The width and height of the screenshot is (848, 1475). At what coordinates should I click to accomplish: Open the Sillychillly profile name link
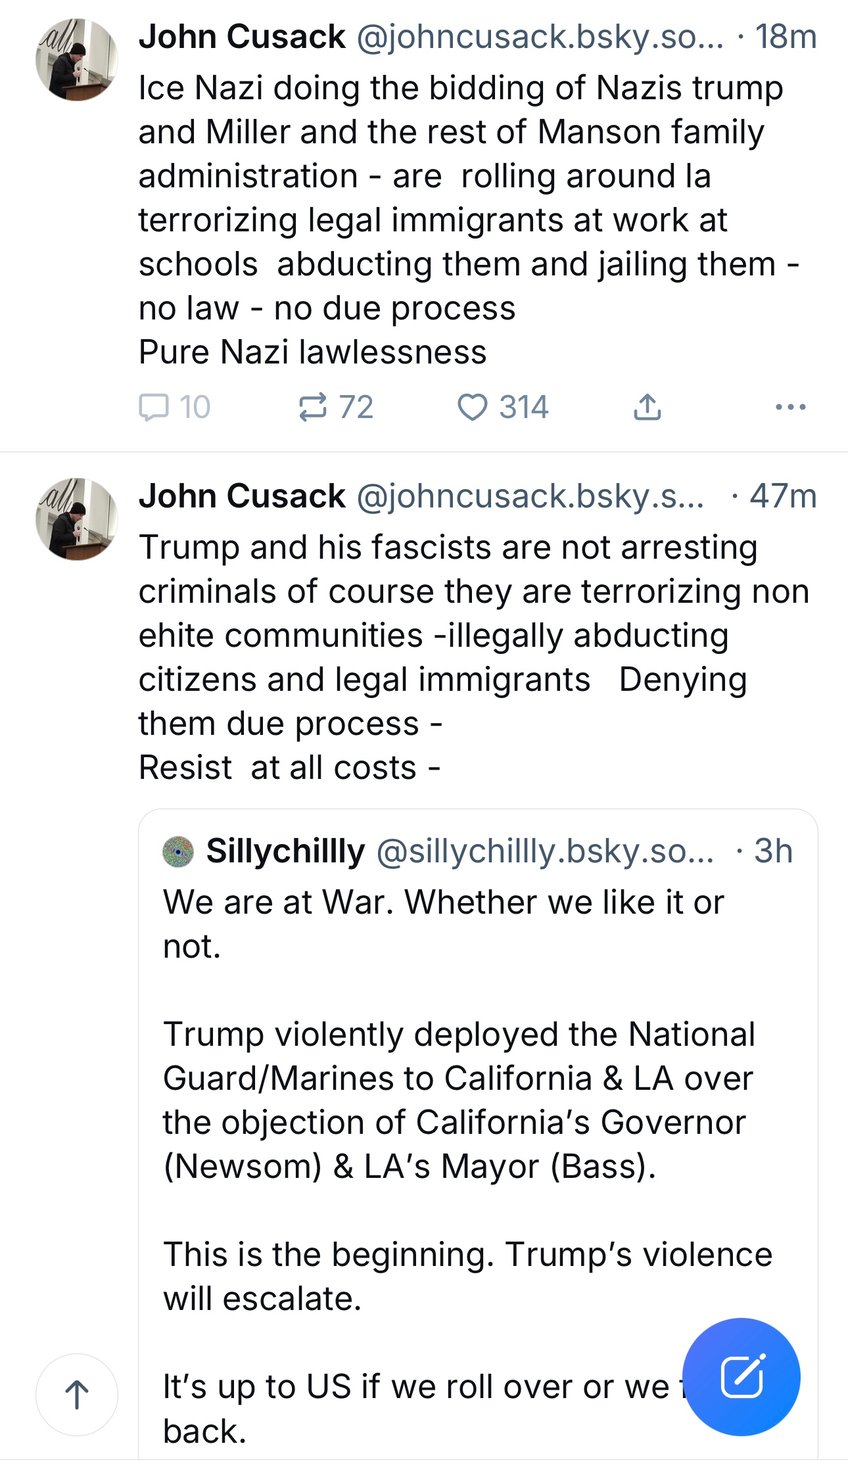285,851
